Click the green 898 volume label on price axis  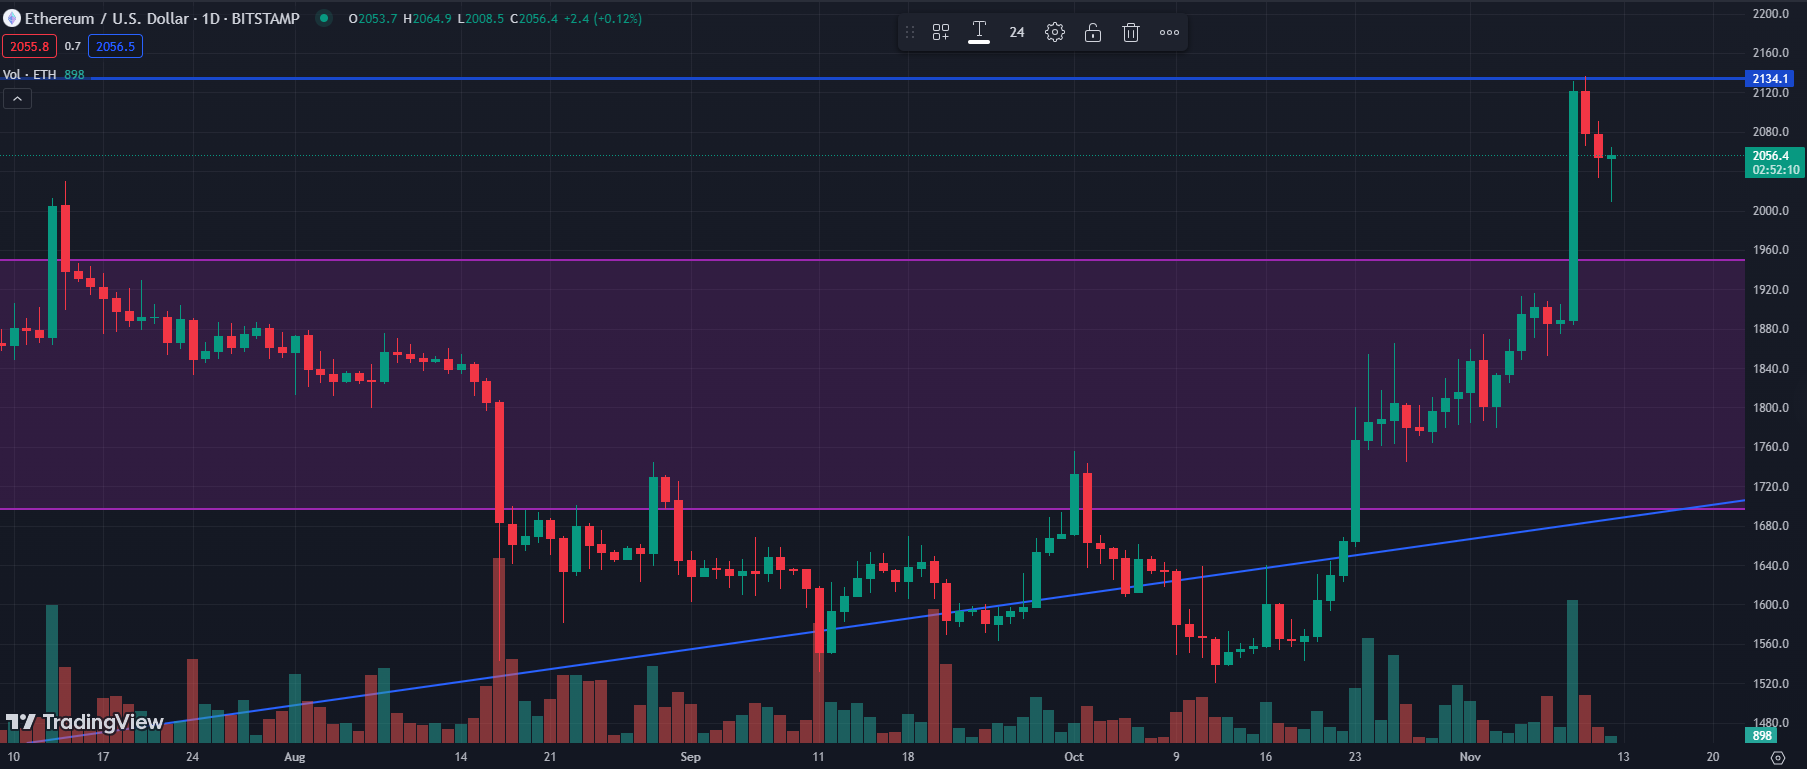[x=1762, y=735]
